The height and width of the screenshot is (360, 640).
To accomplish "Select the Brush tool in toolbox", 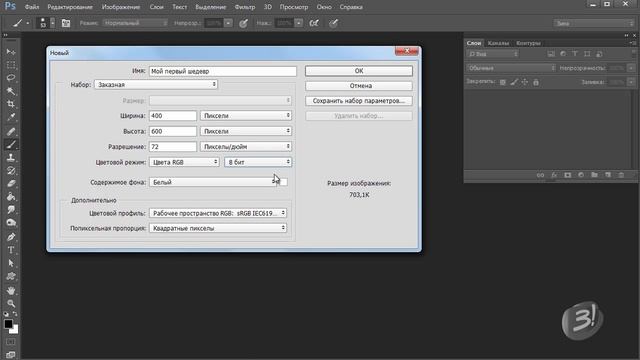I will pyautogui.click(x=11, y=144).
